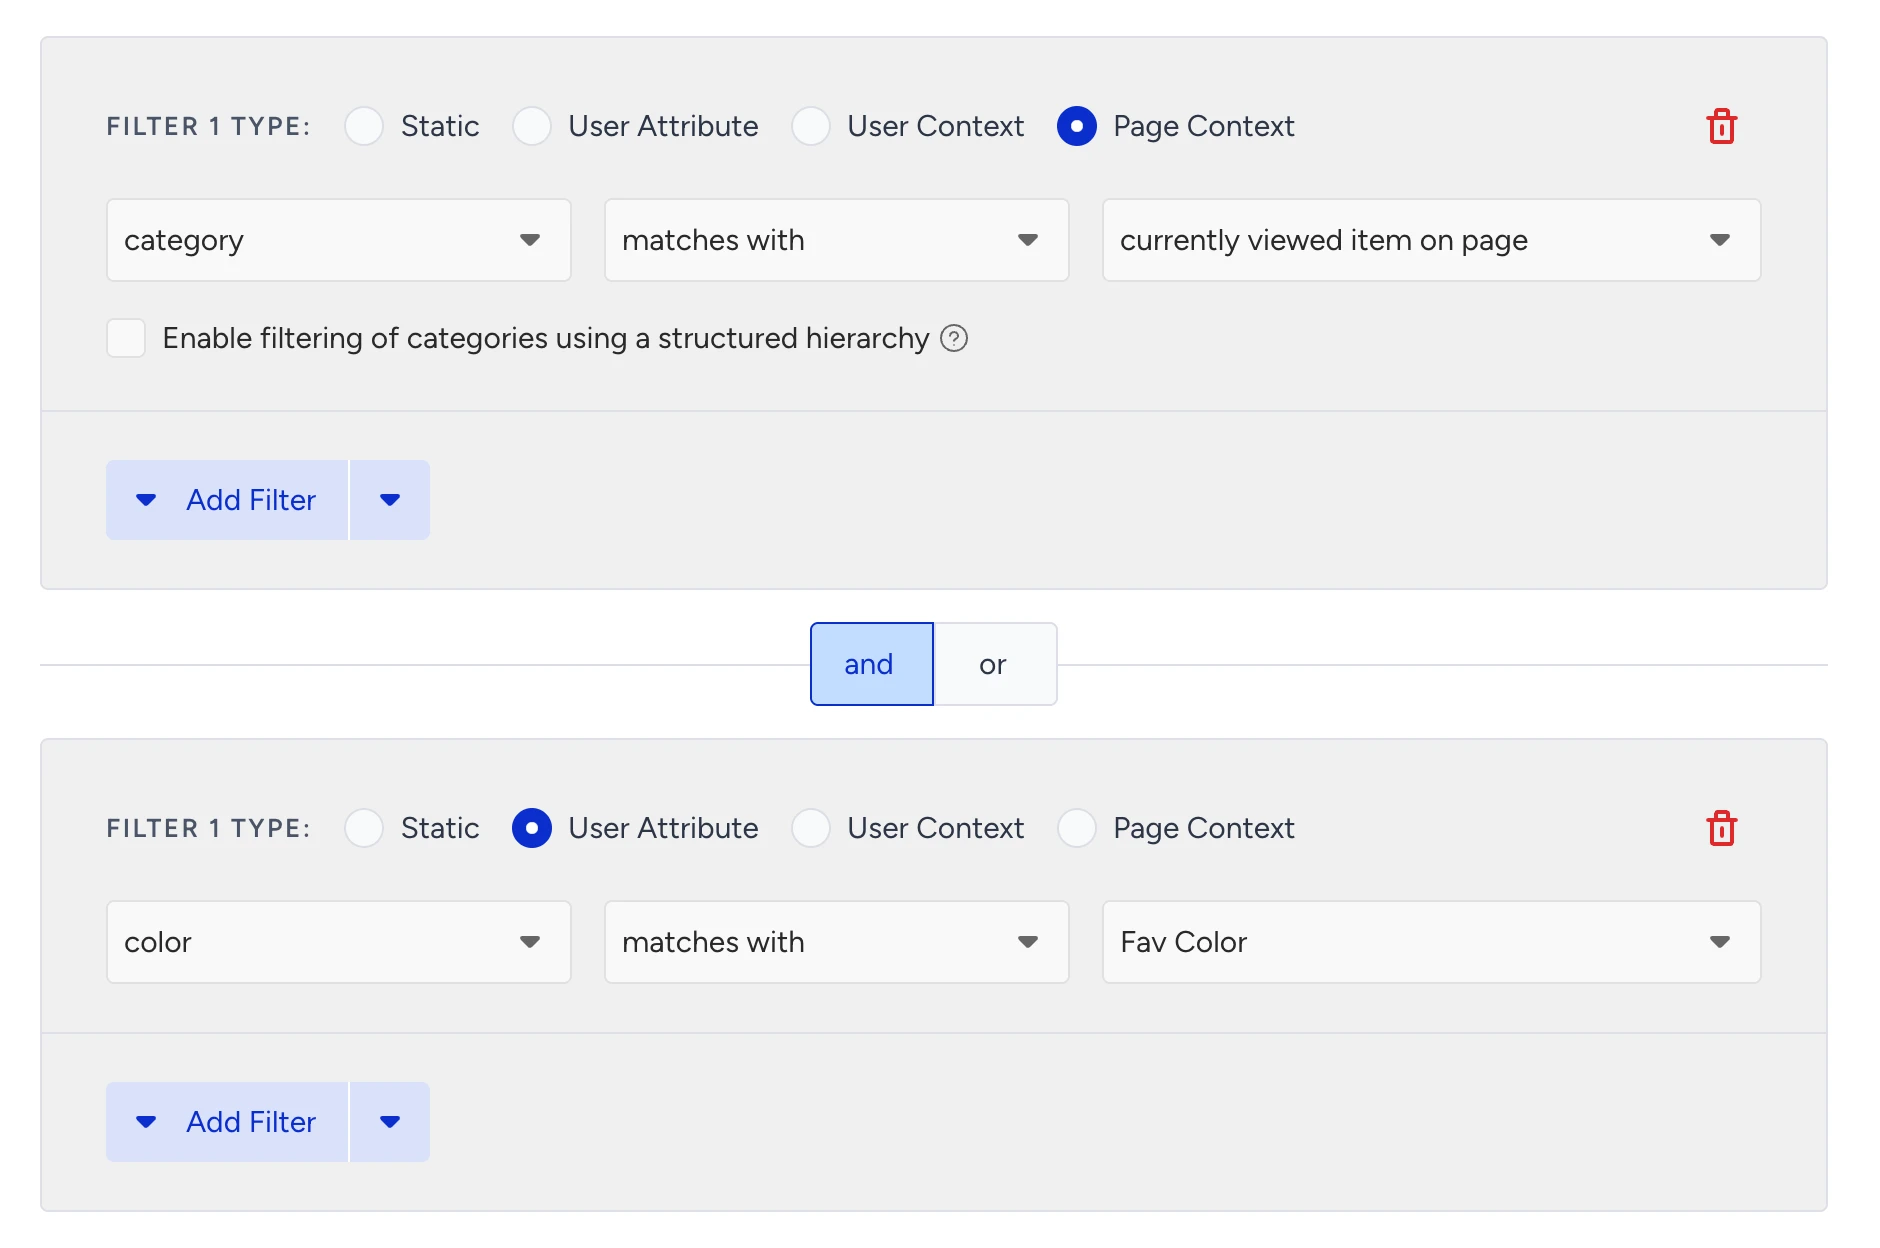Enable structured hierarchy category filtering checkbox
The height and width of the screenshot is (1248, 1880).
(126, 339)
